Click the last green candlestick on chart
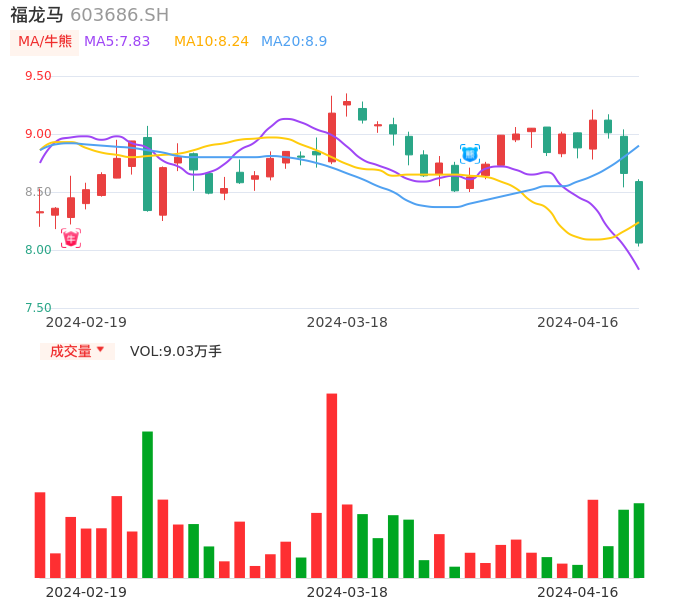This screenshot has width=686, height=606. pyautogui.click(x=639, y=212)
